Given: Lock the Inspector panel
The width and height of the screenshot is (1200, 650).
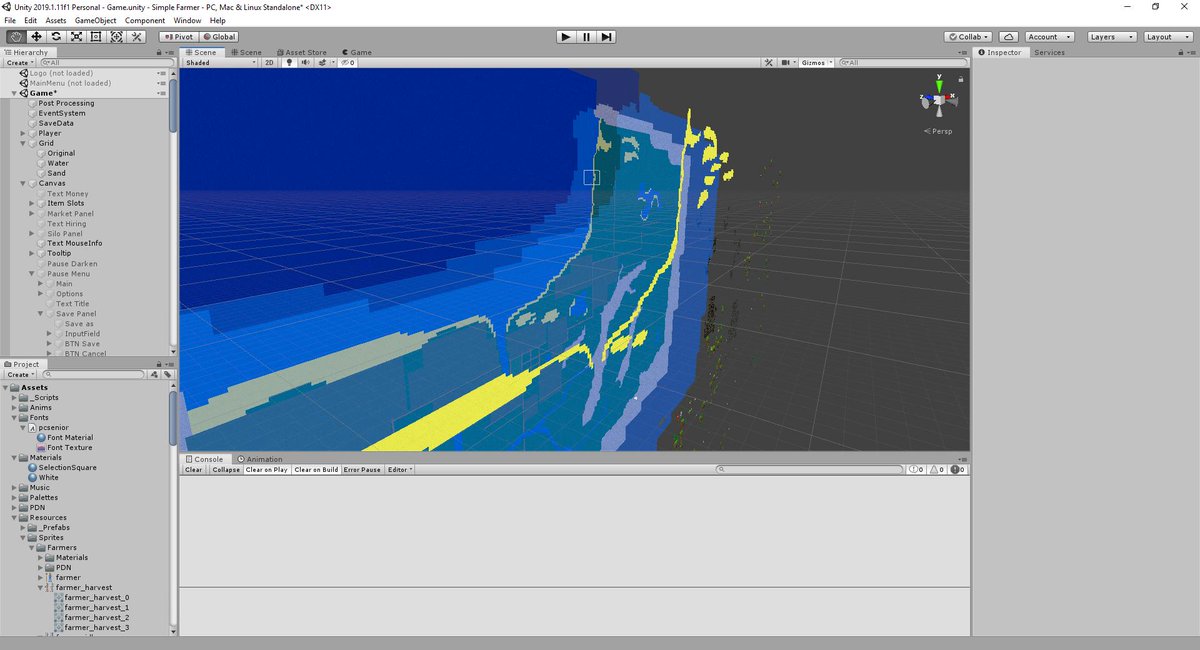Looking at the screenshot, I should tap(1182, 52).
